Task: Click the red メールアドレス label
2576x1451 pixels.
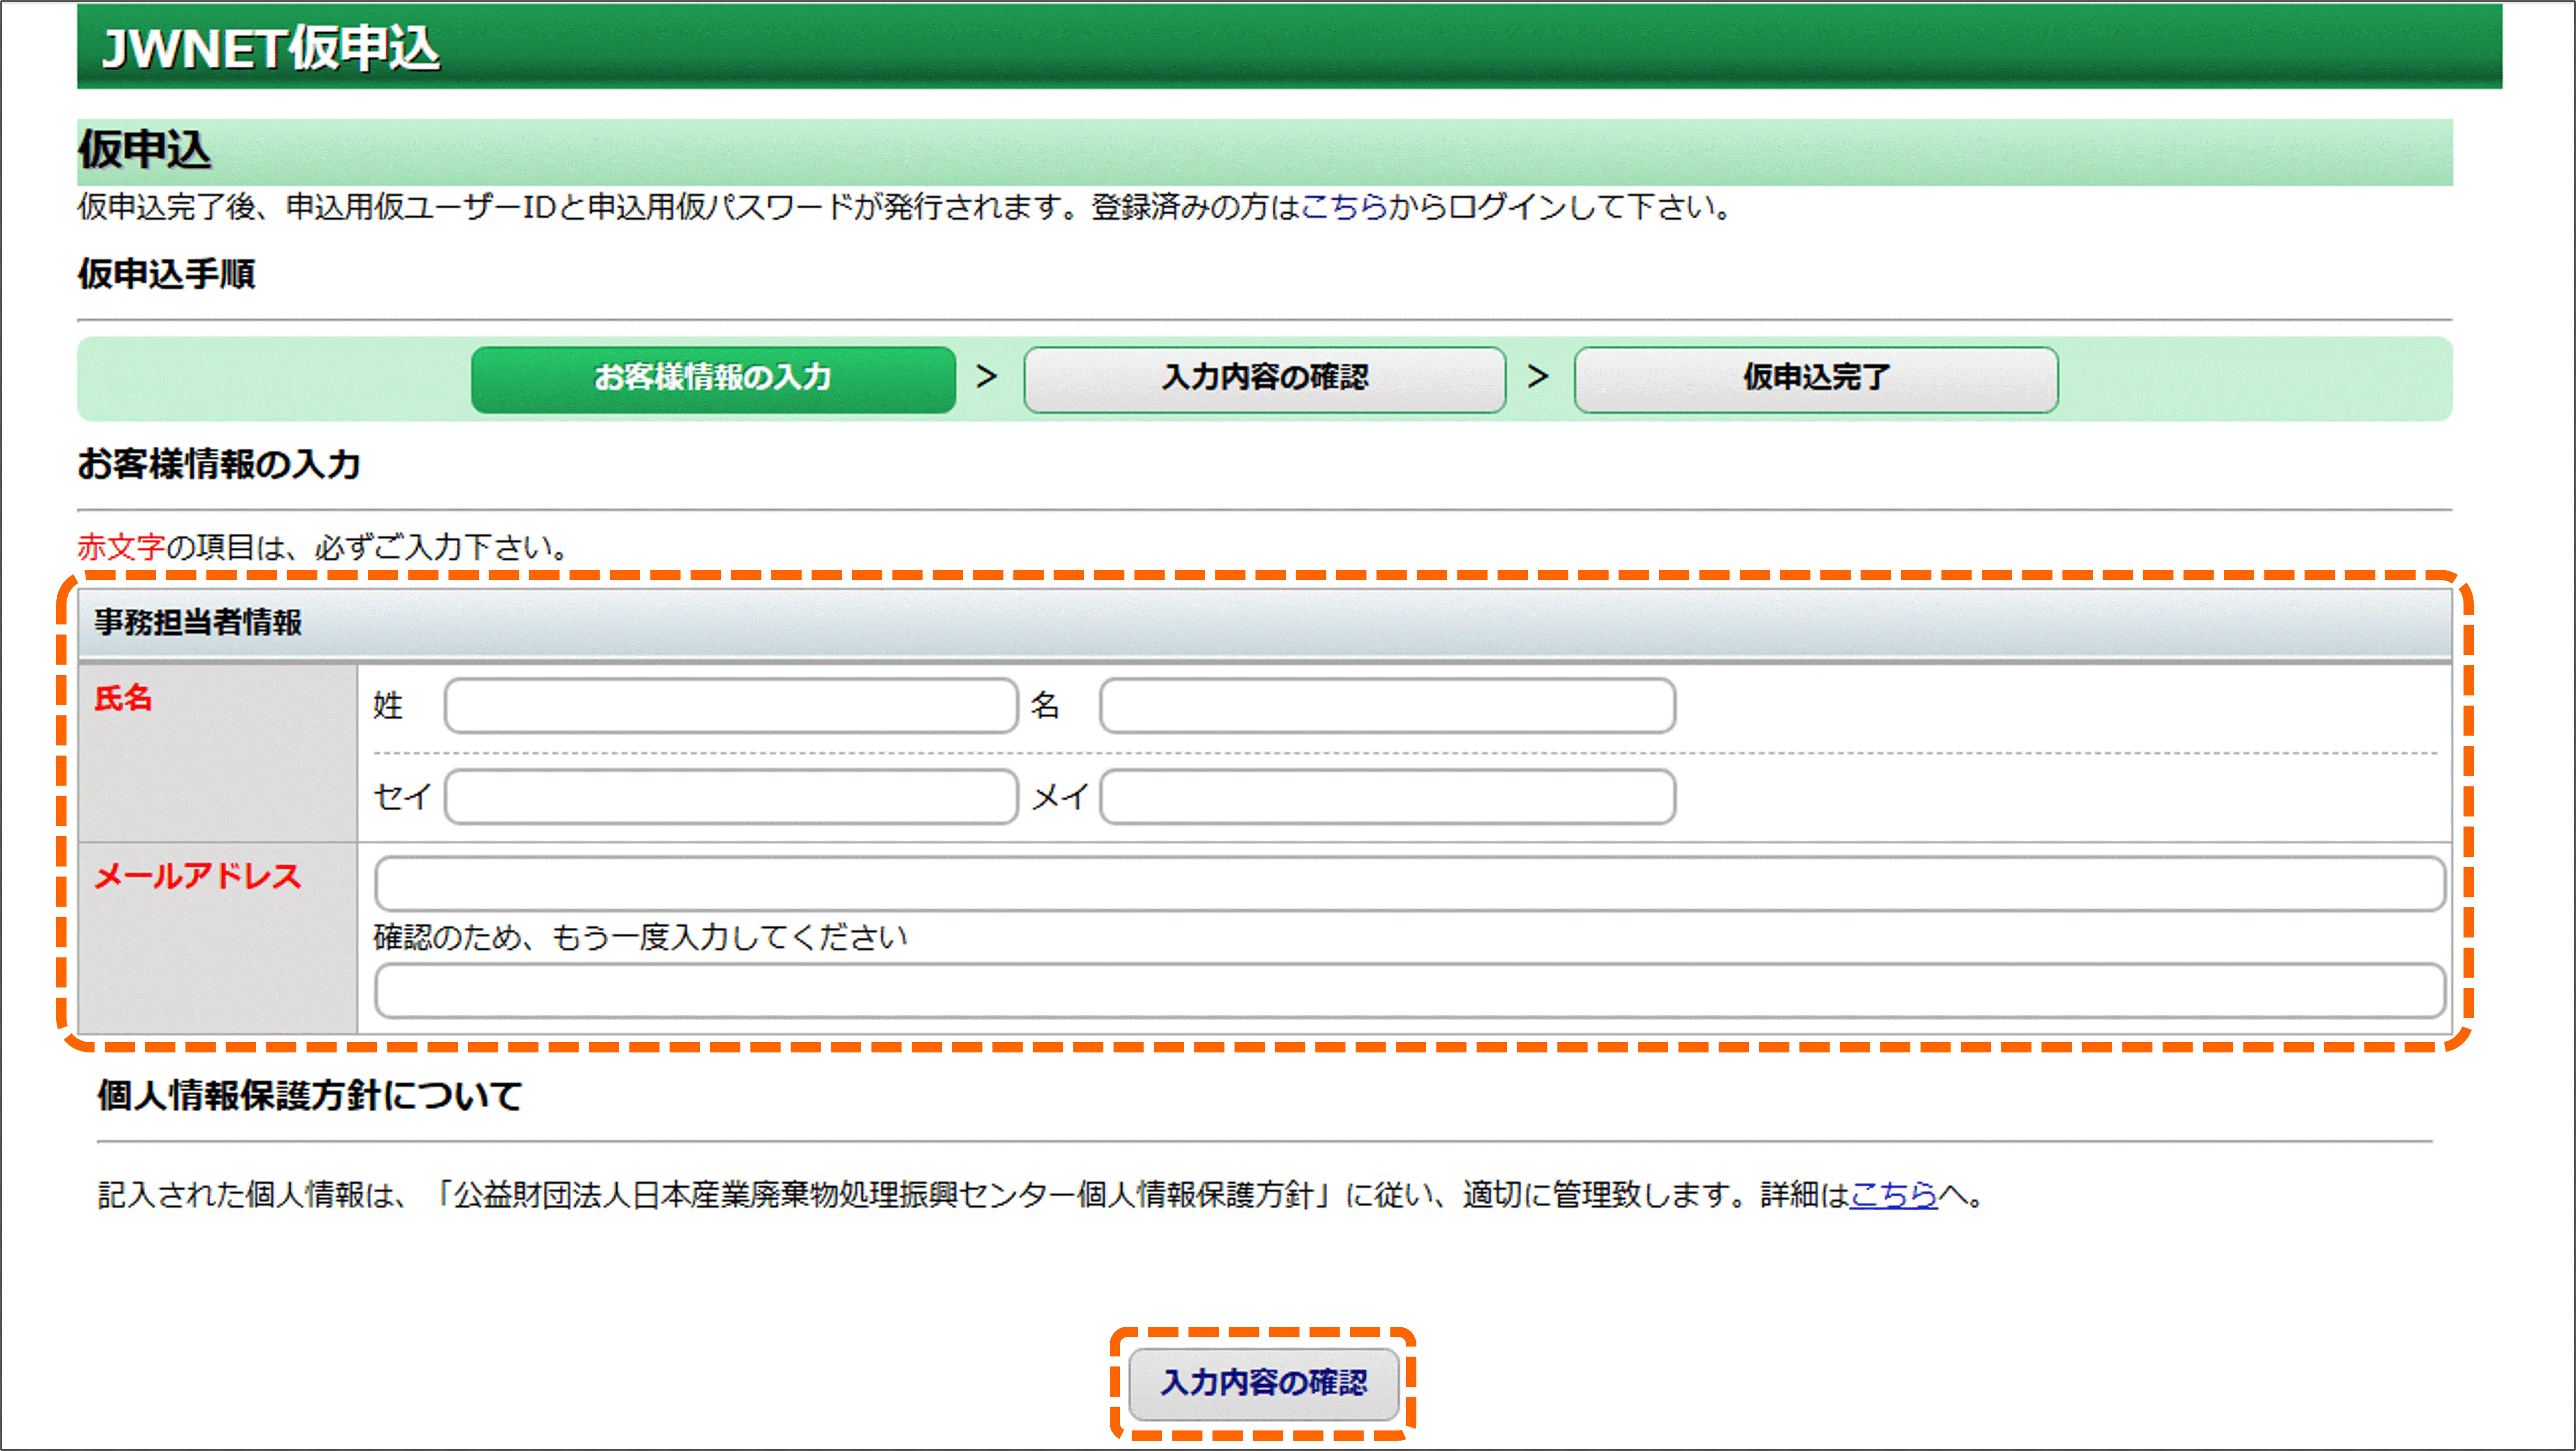Action: pos(198,877)
